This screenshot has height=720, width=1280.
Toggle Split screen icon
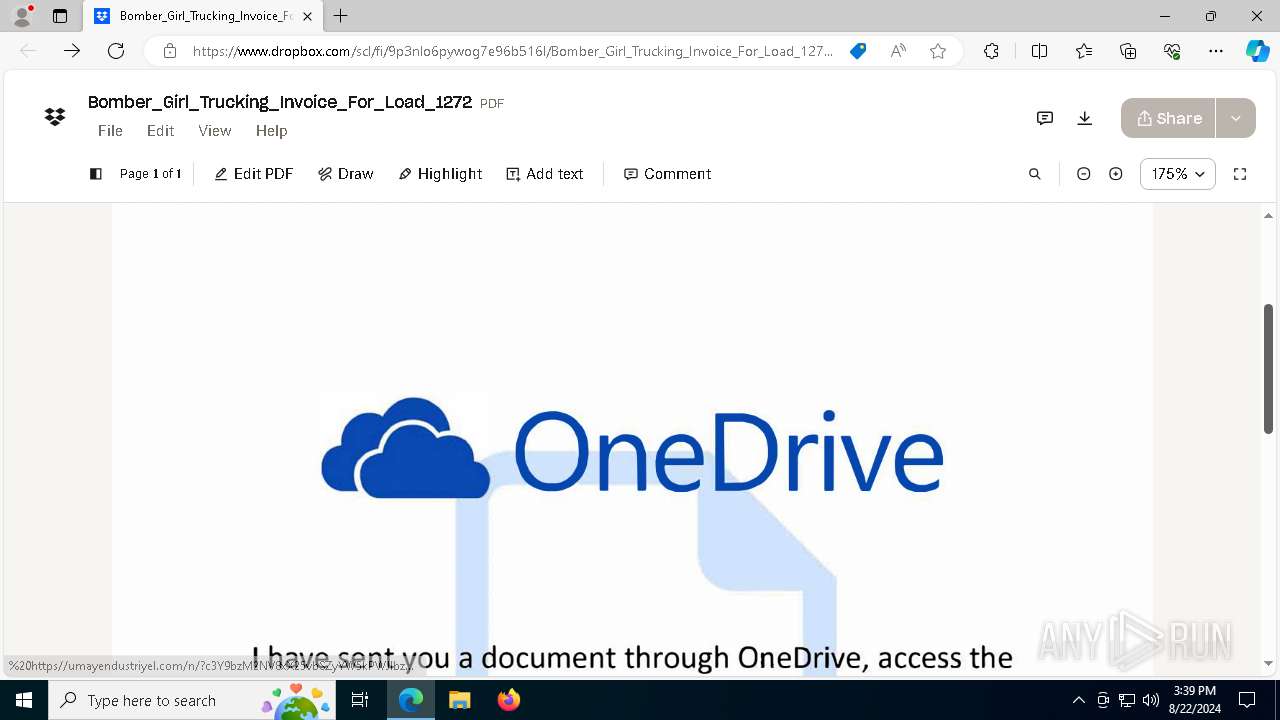tap(1039, 51)
